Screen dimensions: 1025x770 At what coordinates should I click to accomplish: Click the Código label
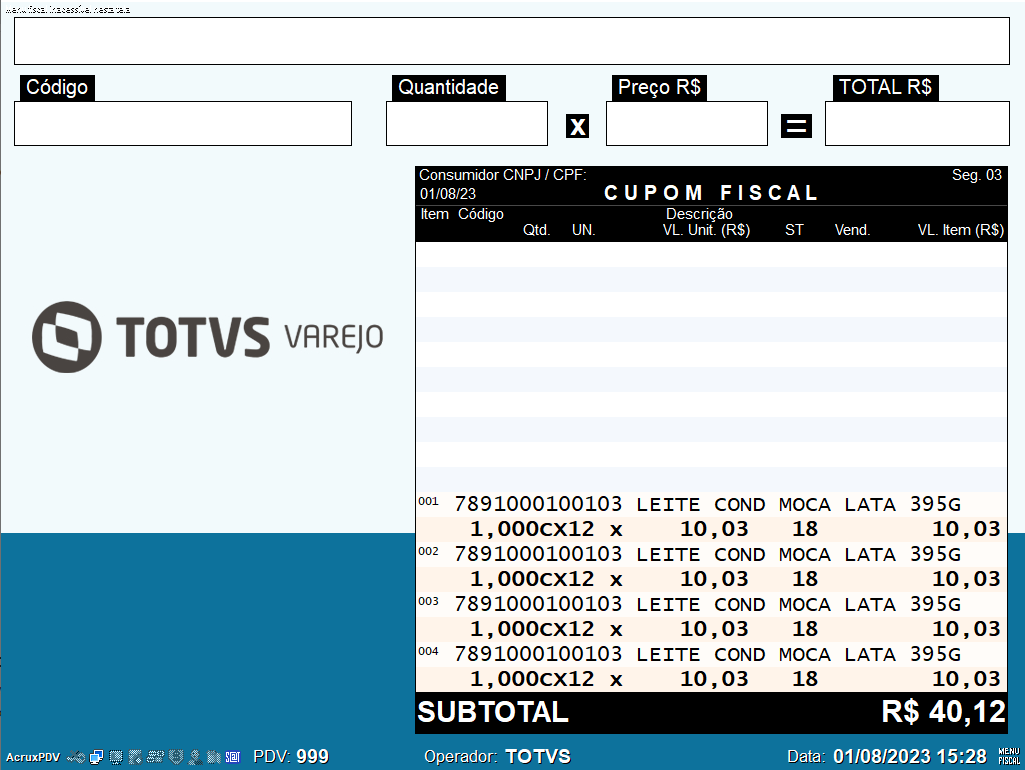(57, 87)
